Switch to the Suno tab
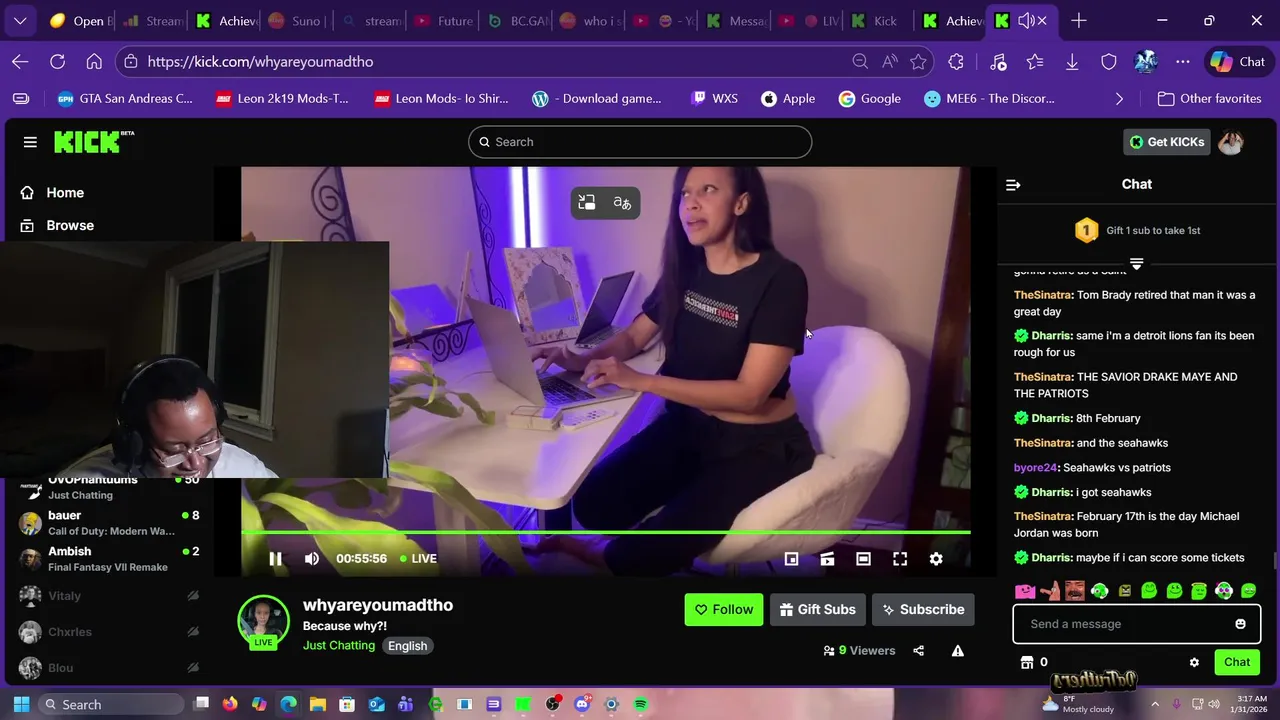The height and width of the screenshot is (720, 1280). [x=298, y=20]
